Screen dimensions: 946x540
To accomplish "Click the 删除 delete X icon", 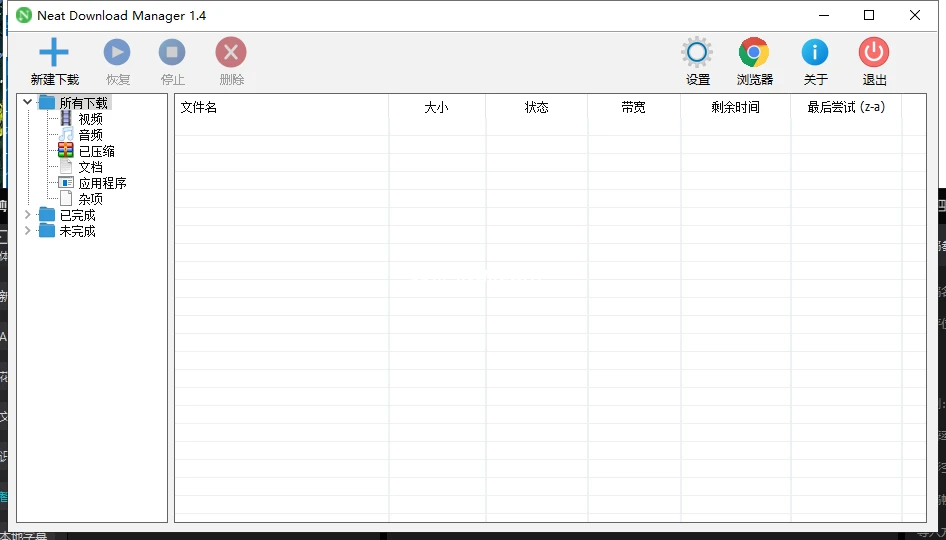I will (x=231, y=52).
